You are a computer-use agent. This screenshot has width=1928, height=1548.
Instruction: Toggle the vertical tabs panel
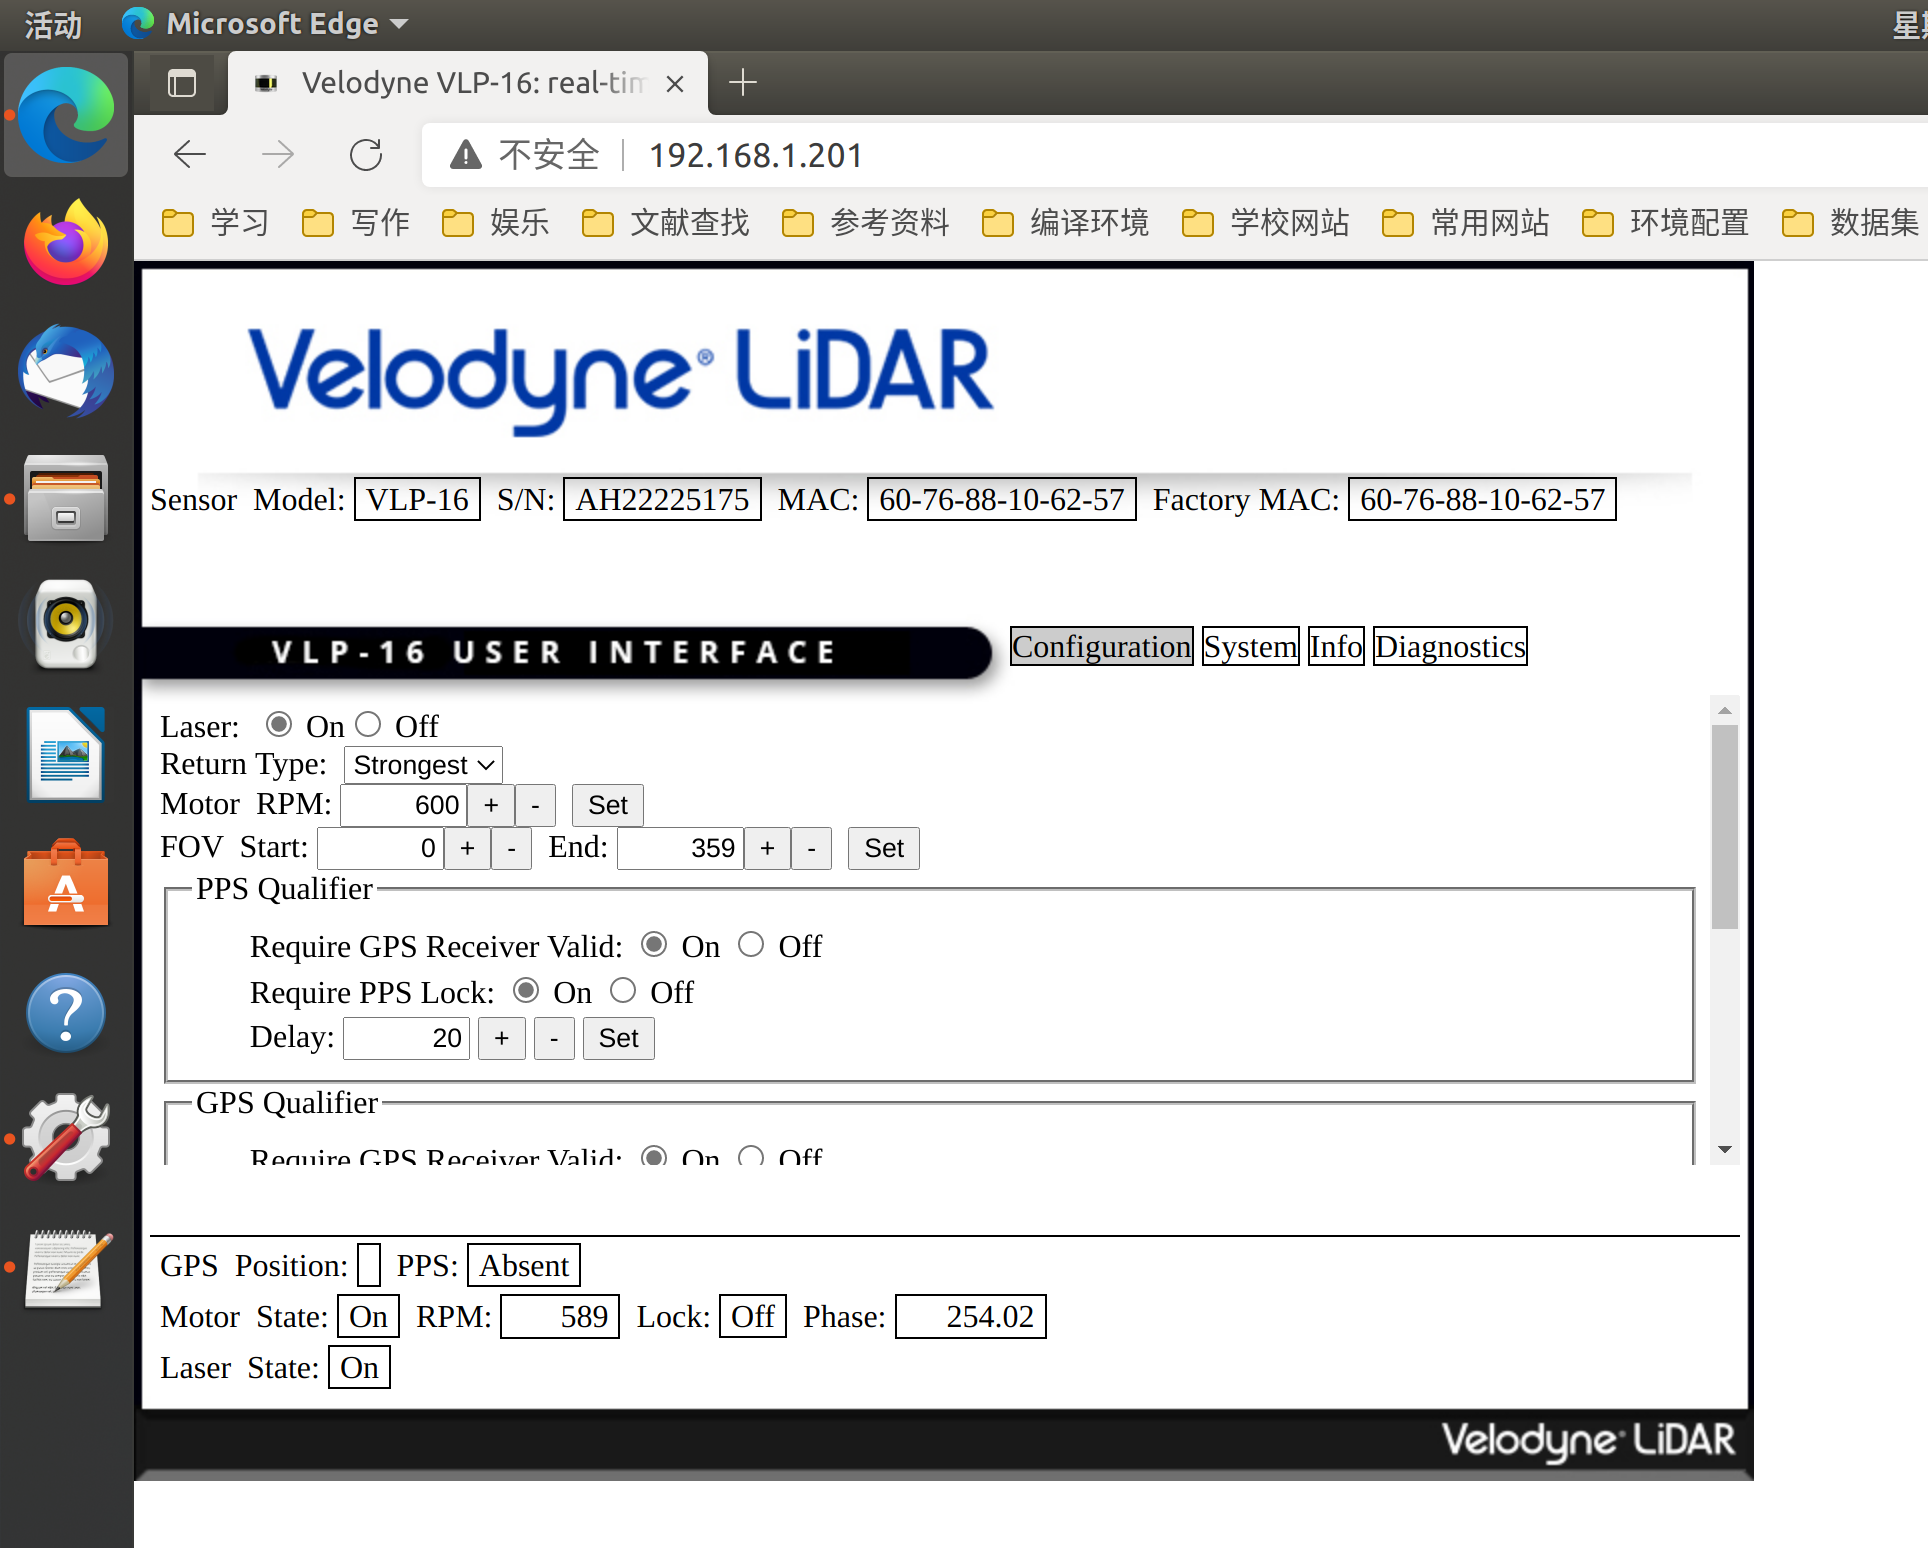click(181, 83)
